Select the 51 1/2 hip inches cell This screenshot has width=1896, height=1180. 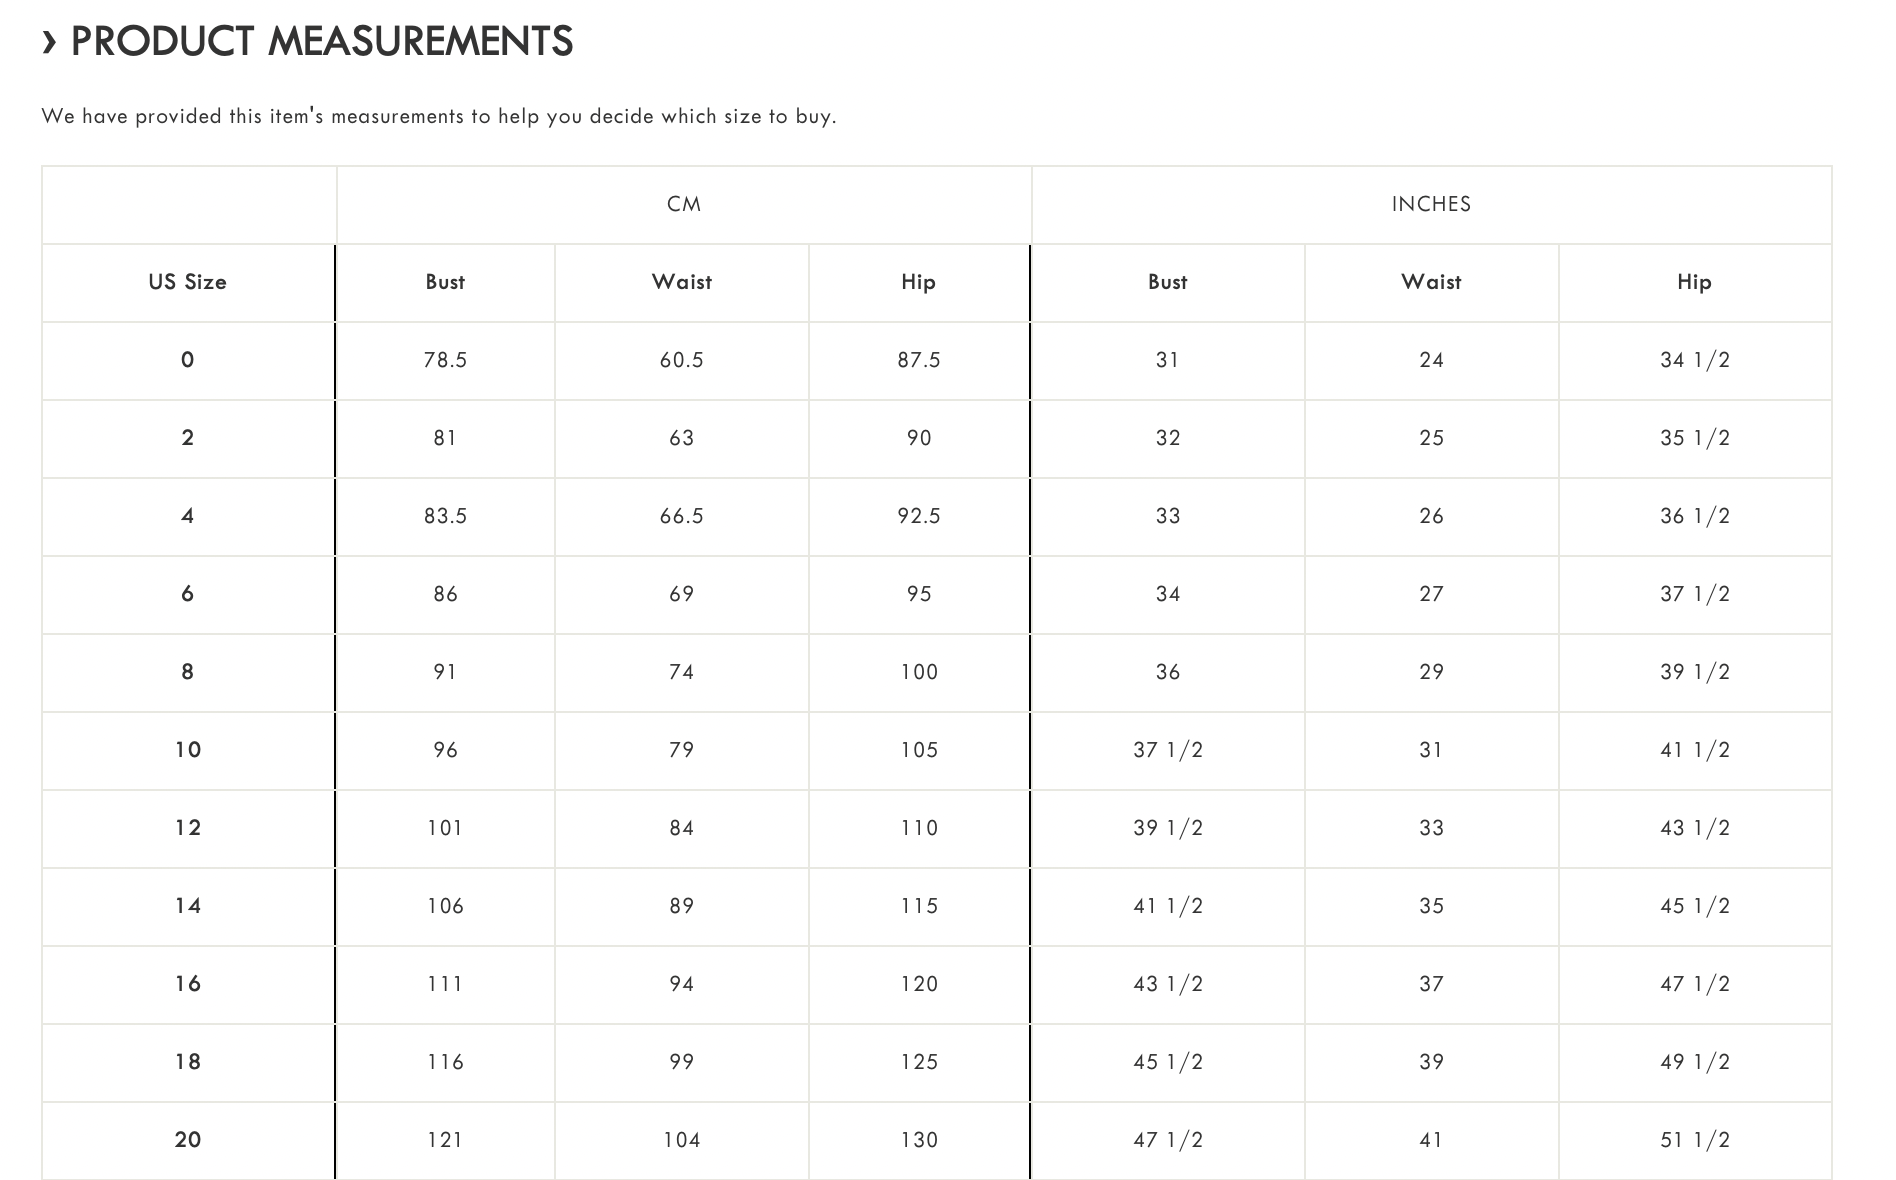pyautogui.click(x=1694, y=1140)
